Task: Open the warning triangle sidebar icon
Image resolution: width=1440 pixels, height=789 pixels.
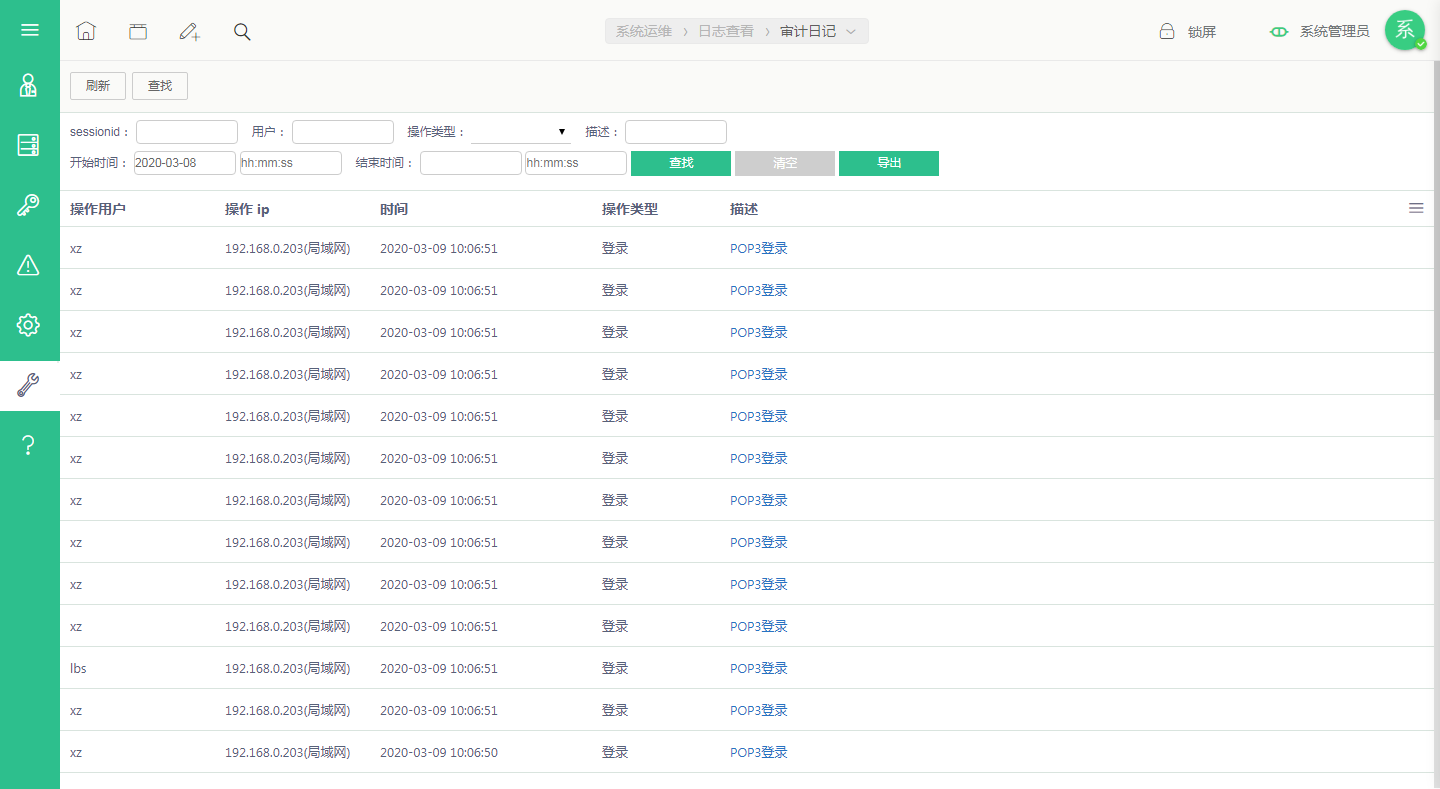Action: click(29, 265)
